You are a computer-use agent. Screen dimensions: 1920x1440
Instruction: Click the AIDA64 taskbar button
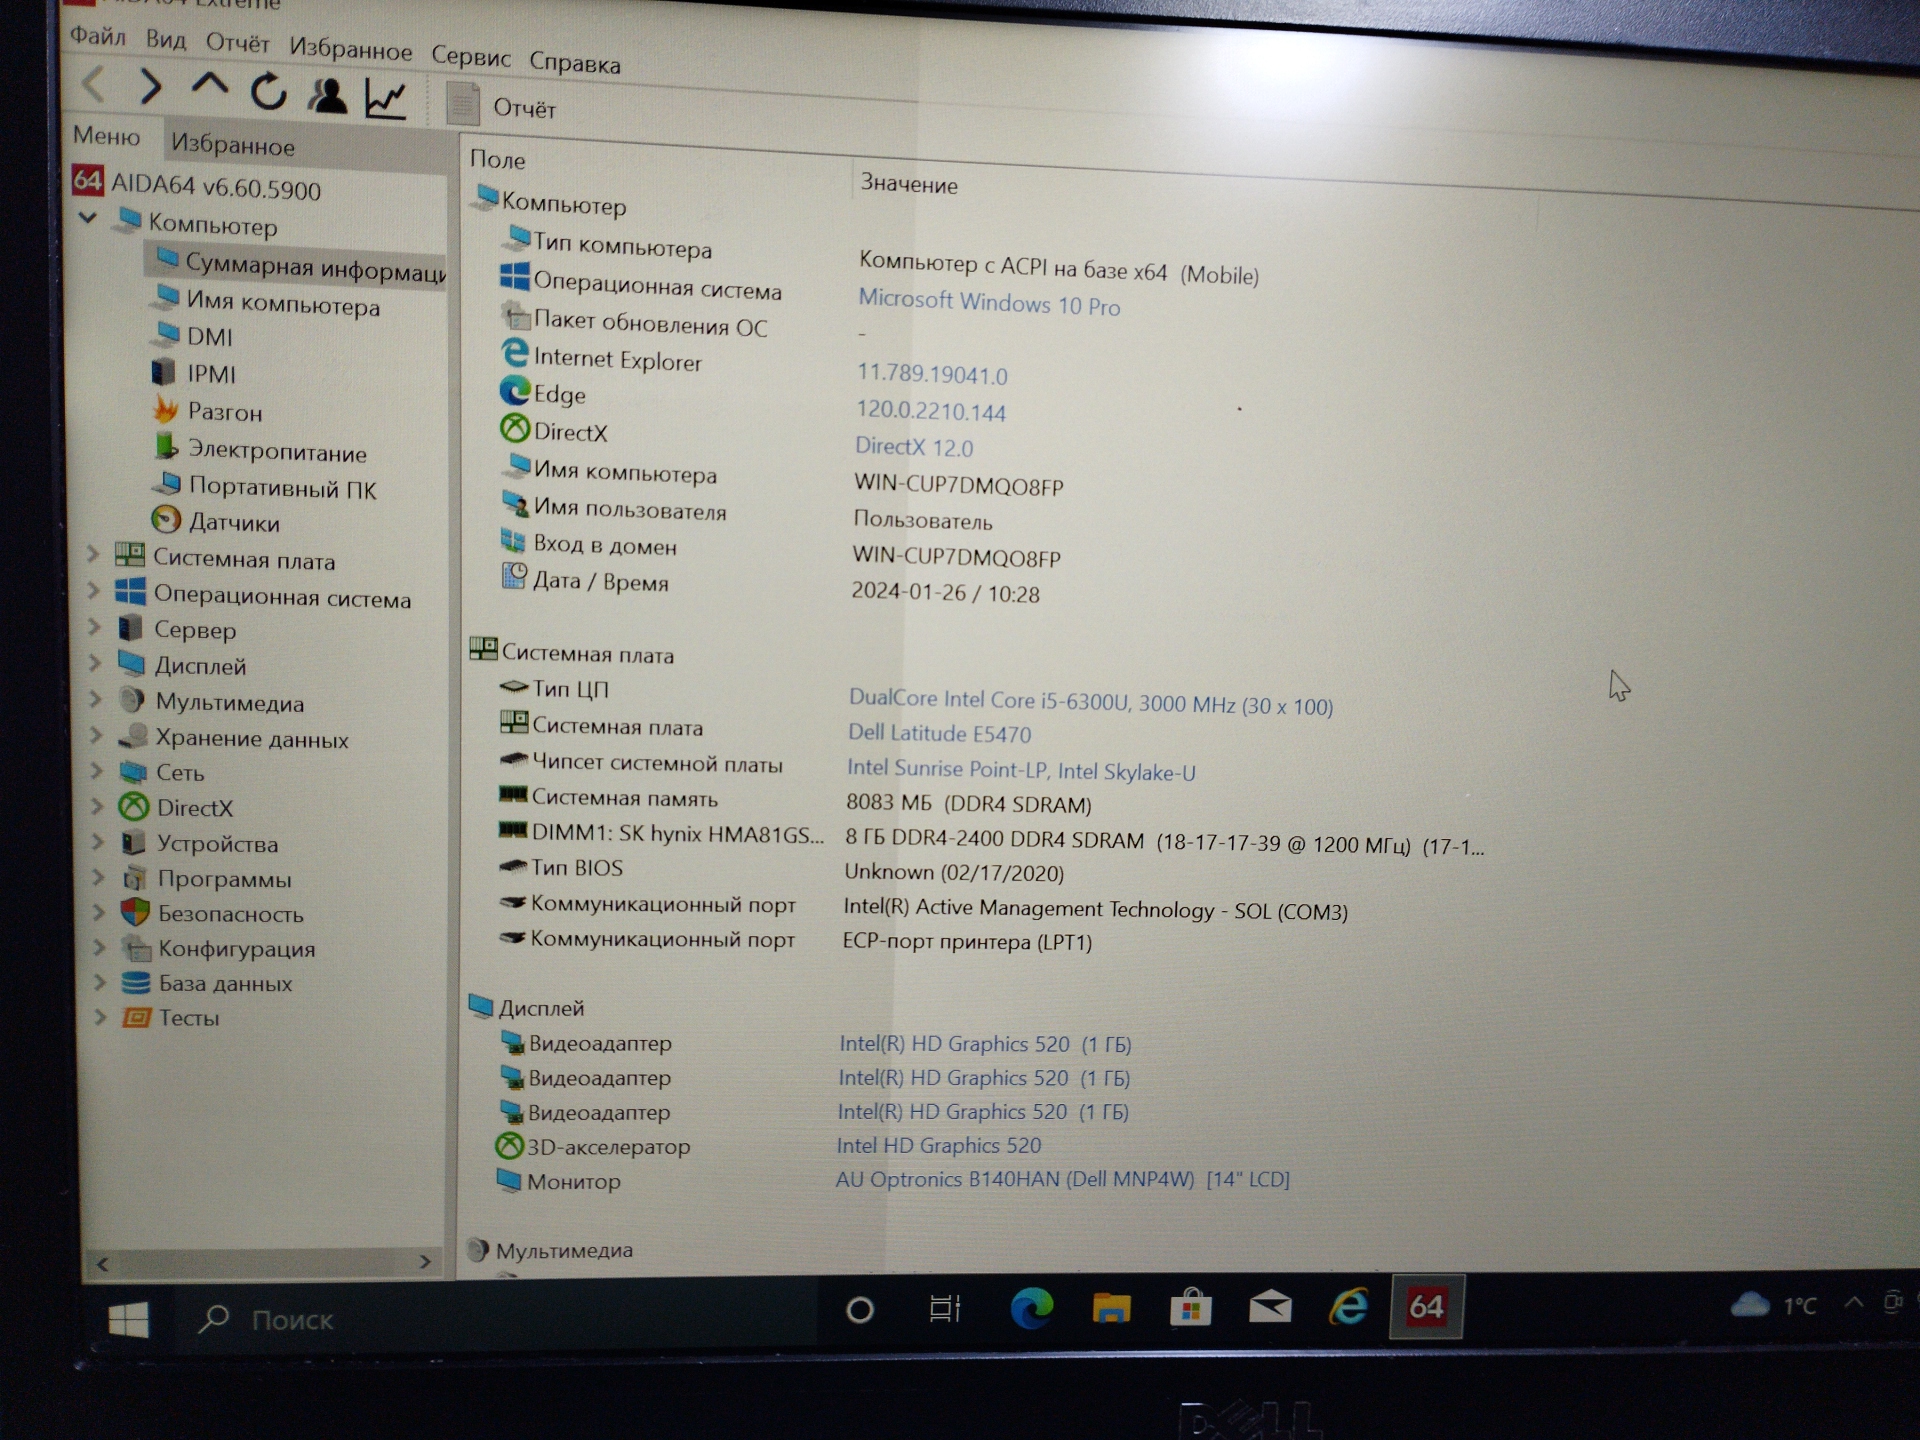(1427, 1306)
